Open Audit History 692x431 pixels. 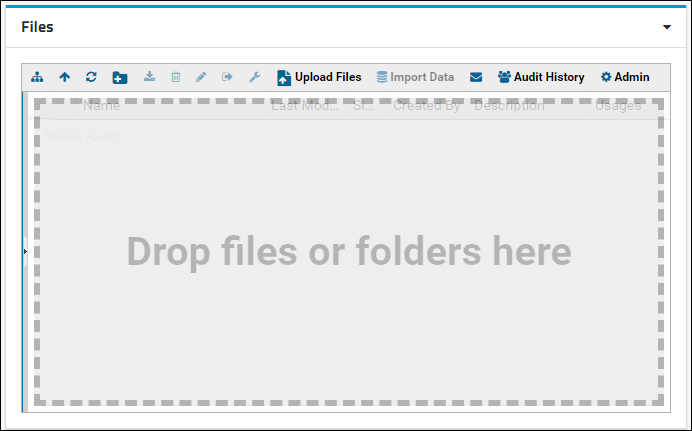click(541, 77)
